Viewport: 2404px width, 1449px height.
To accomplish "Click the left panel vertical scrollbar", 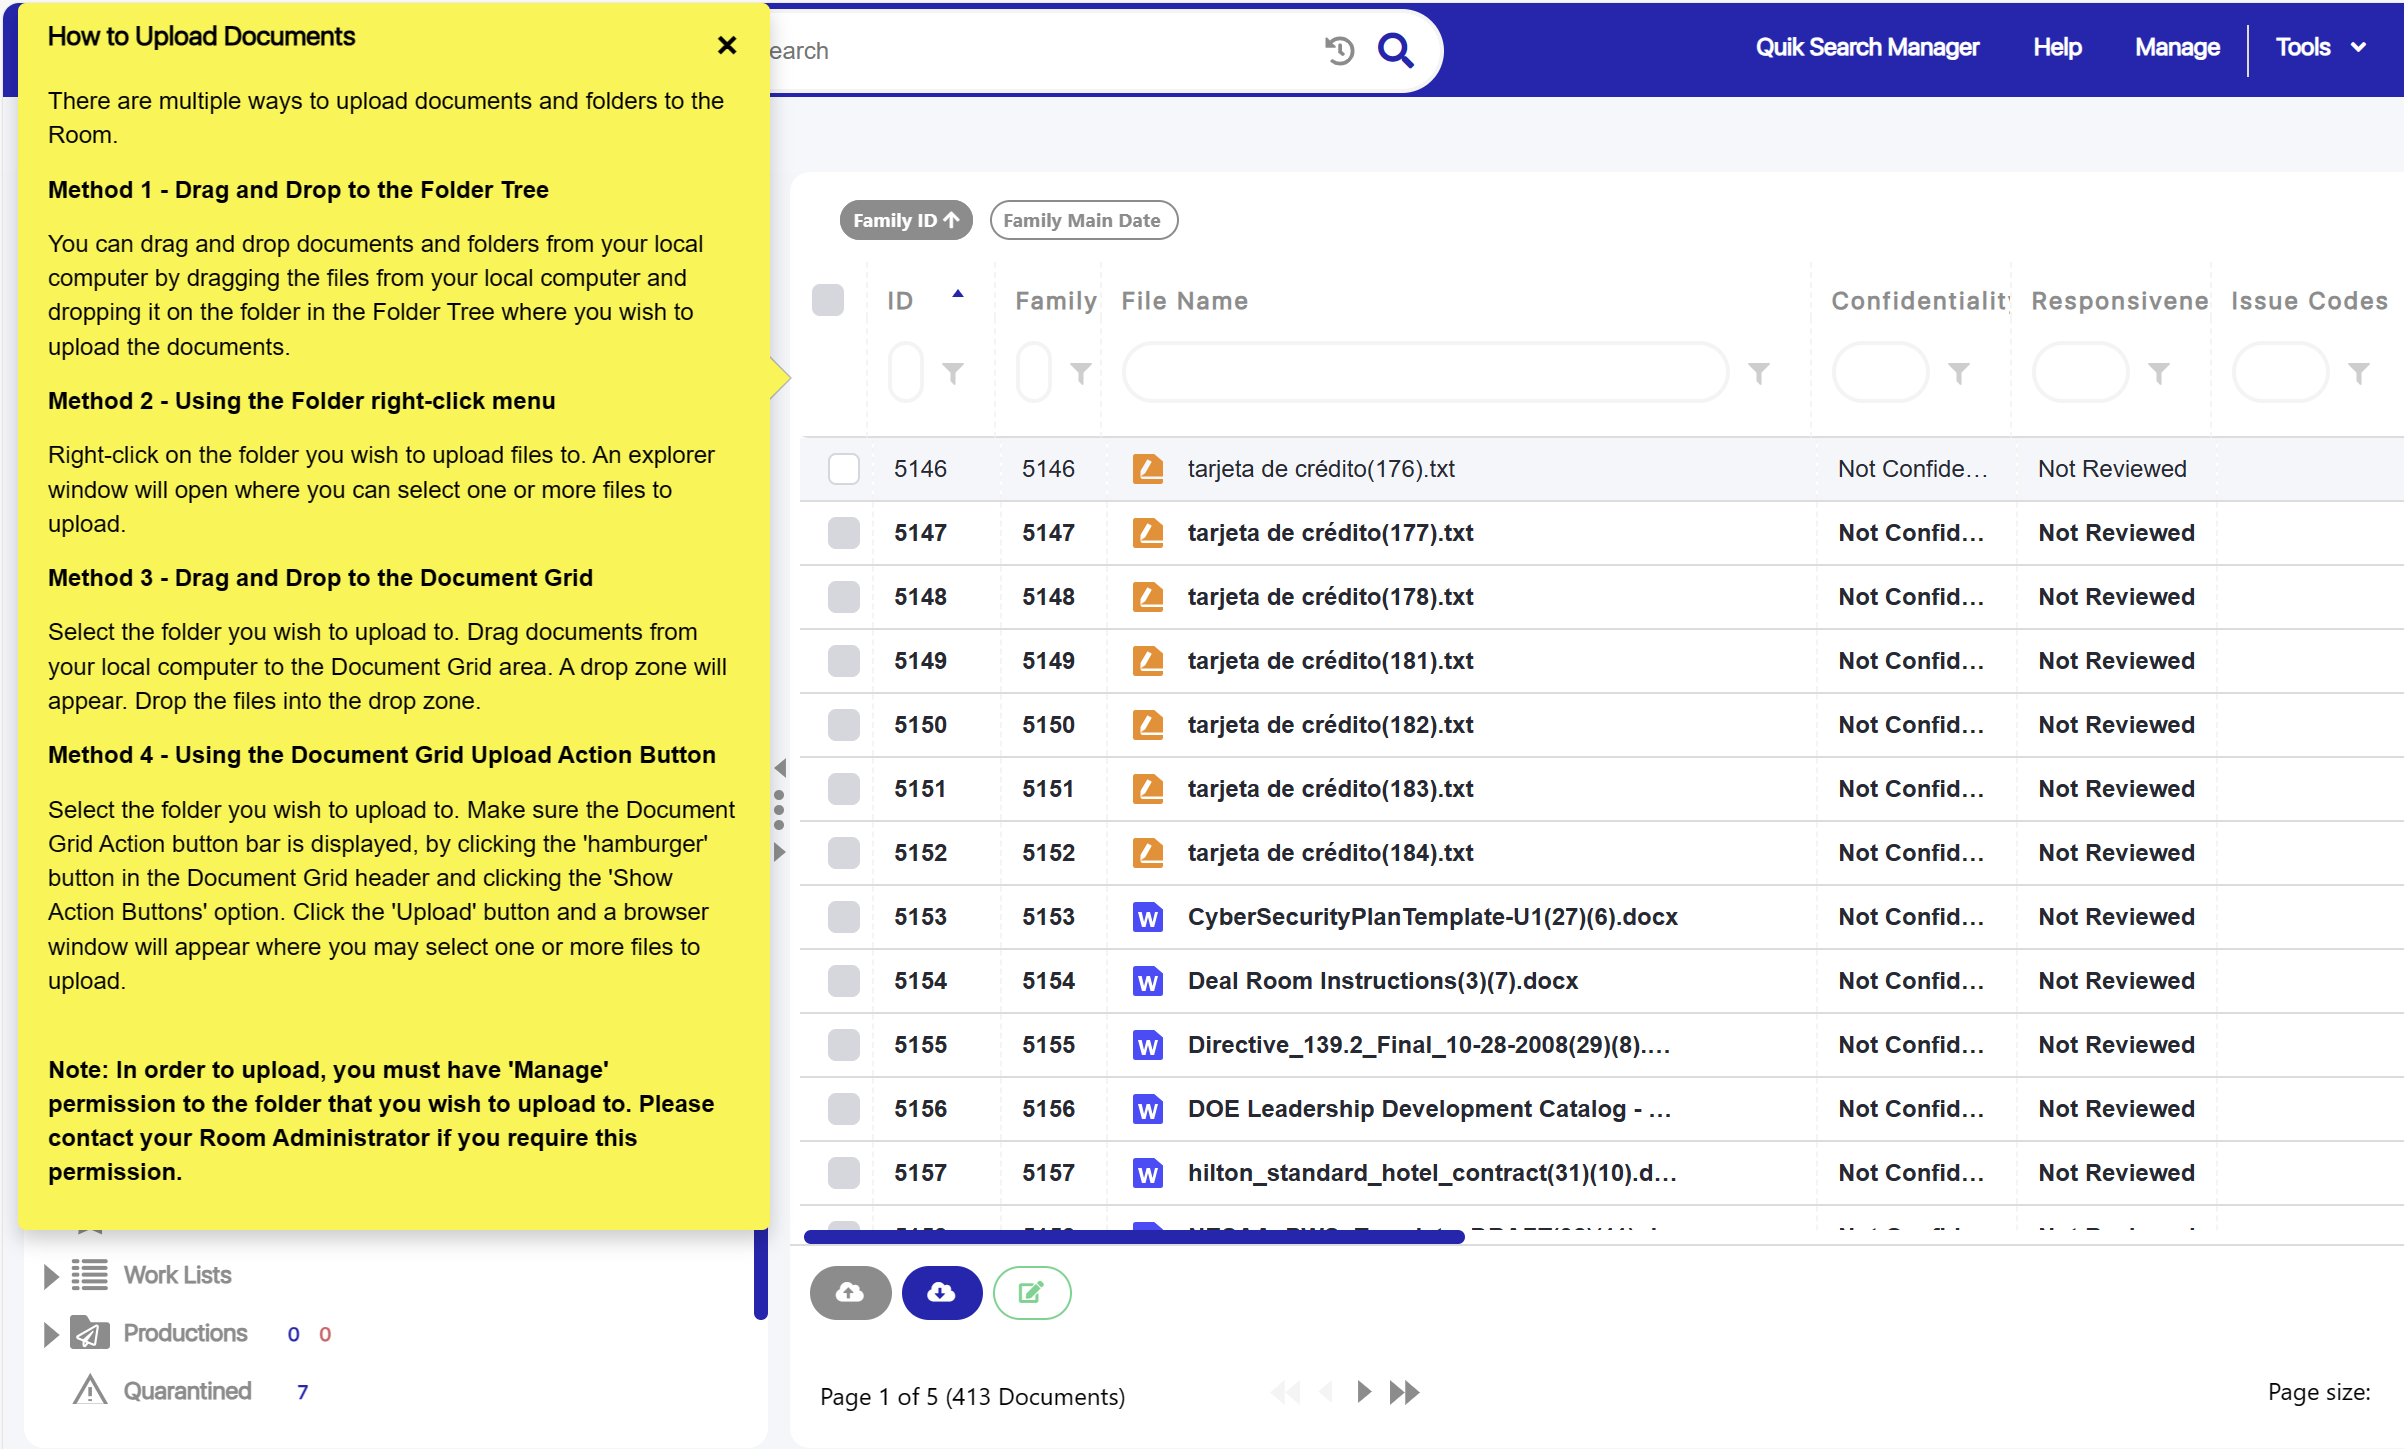I will click(x=761, y=1275).
